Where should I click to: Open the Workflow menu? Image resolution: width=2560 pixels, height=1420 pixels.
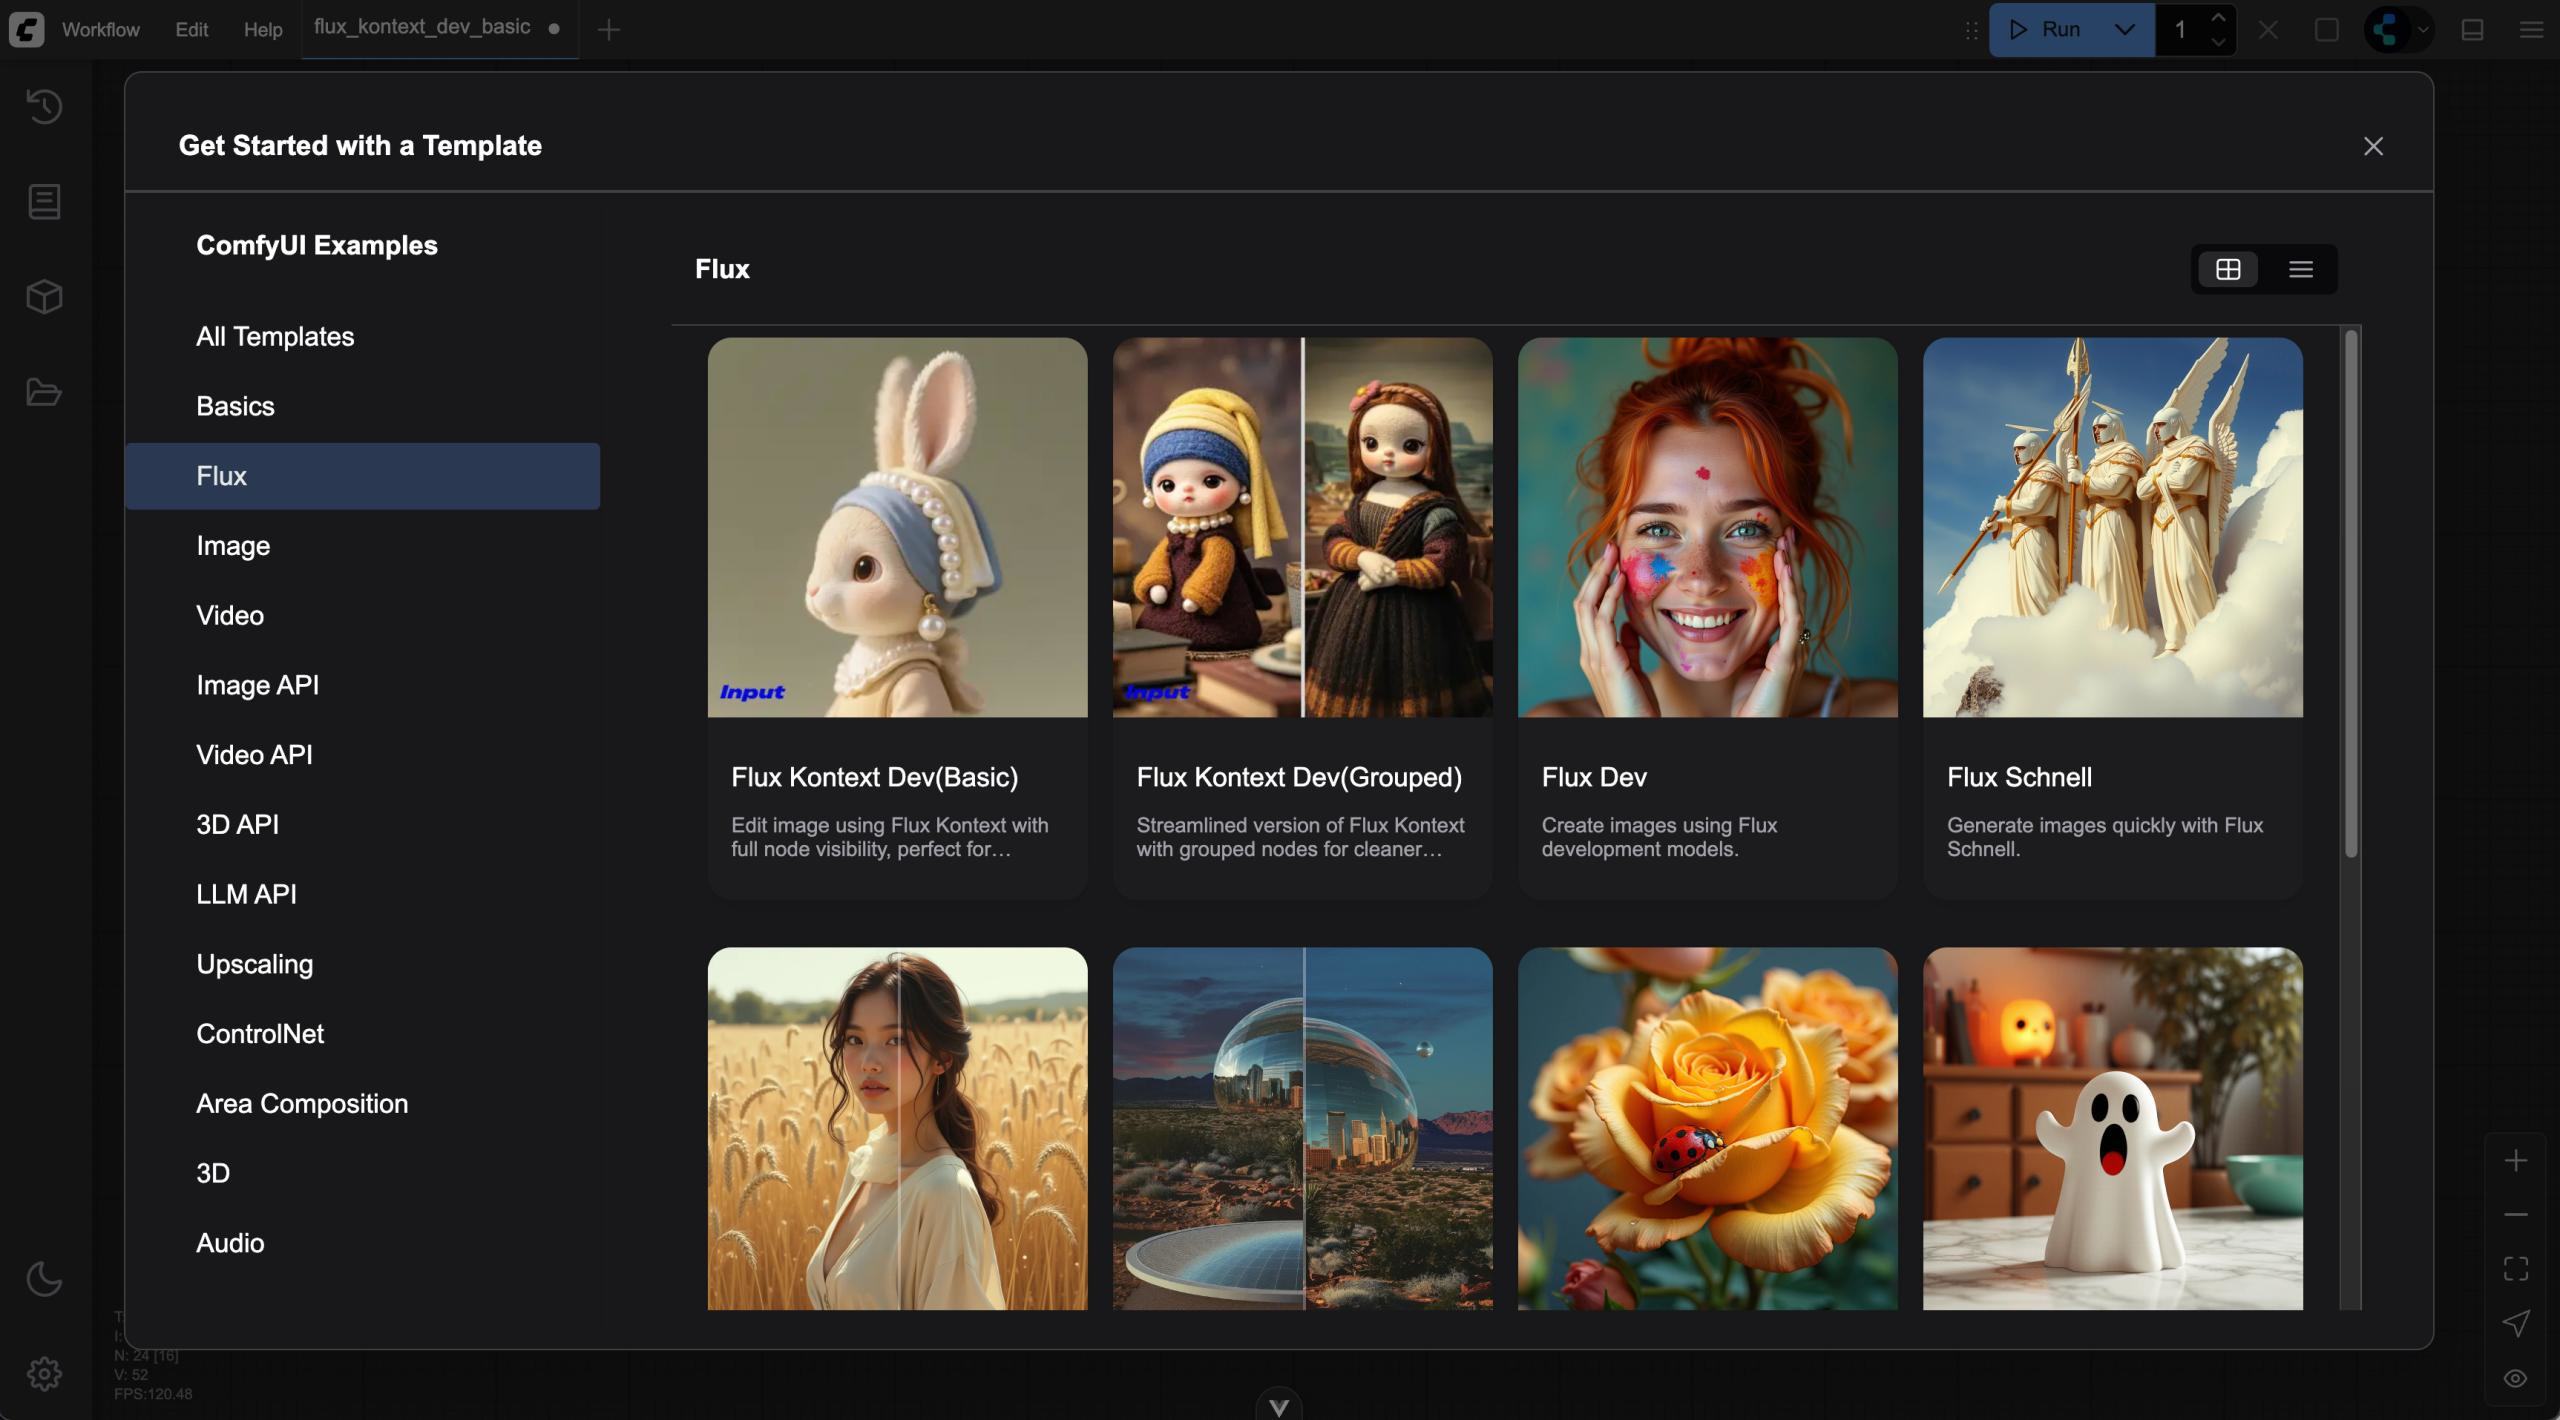coord(101,30)
